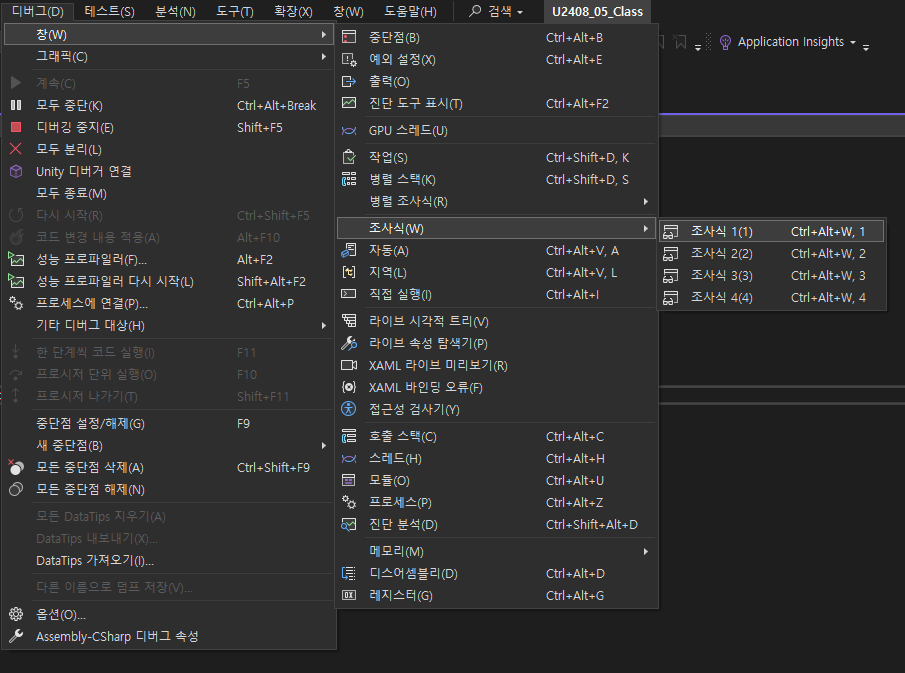Click the 라이브 시각적 트리 icon
905x673 pixels.
349,321
